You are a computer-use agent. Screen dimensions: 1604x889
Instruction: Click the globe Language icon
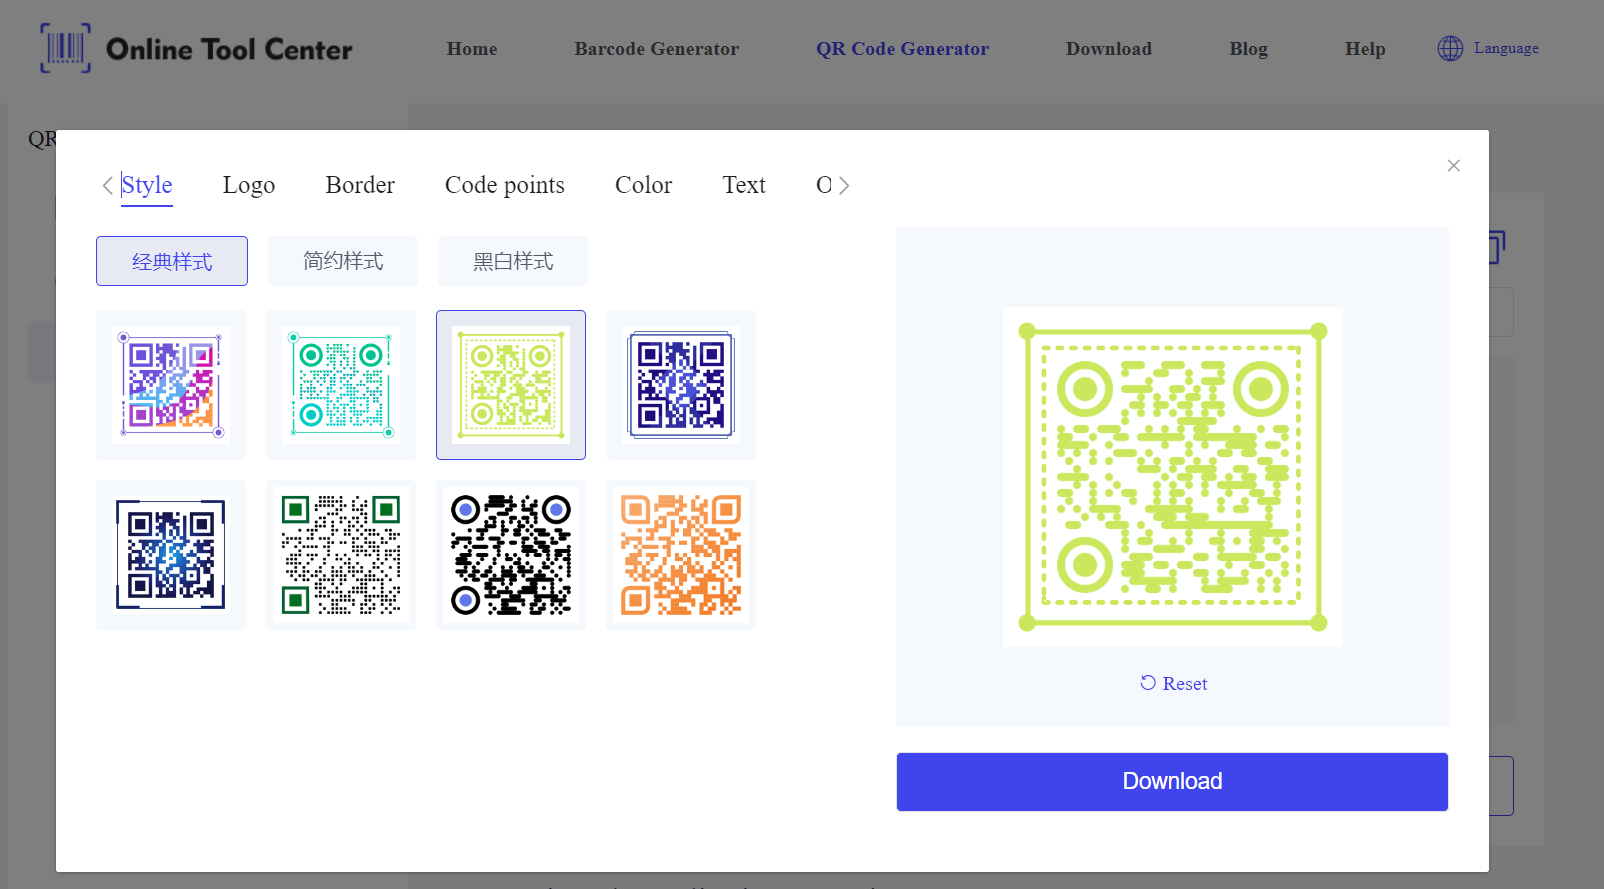coord(1450,48)
